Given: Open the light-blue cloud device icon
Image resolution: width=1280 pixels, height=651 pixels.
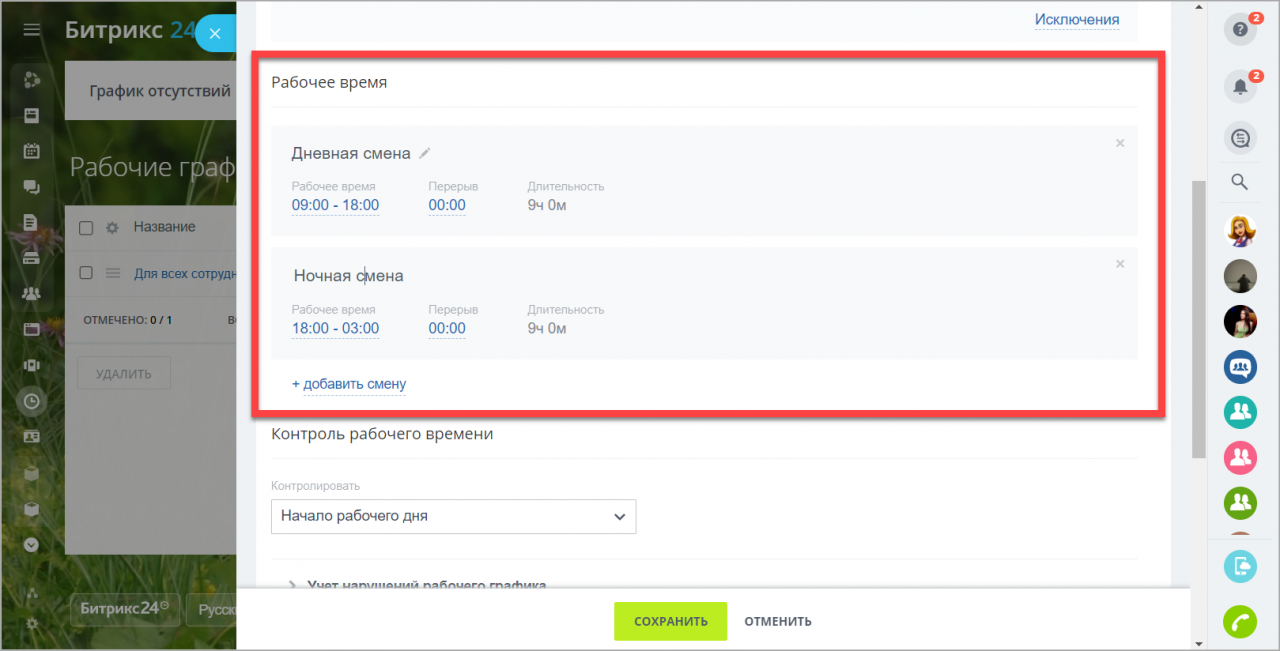Looking at the screenshot, I should tap(1240, 567).
